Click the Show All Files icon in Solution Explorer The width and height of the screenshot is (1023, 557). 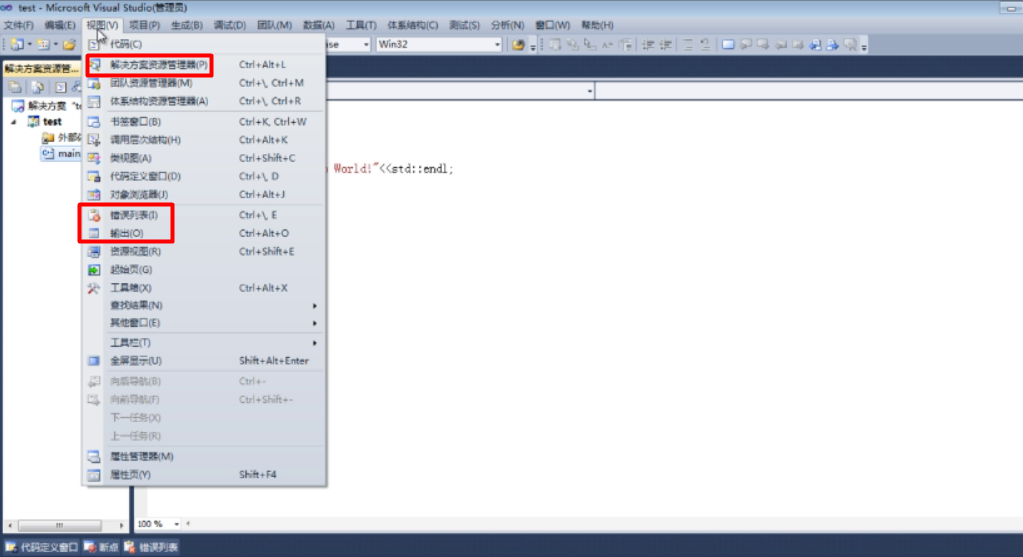tap(38, 87)
